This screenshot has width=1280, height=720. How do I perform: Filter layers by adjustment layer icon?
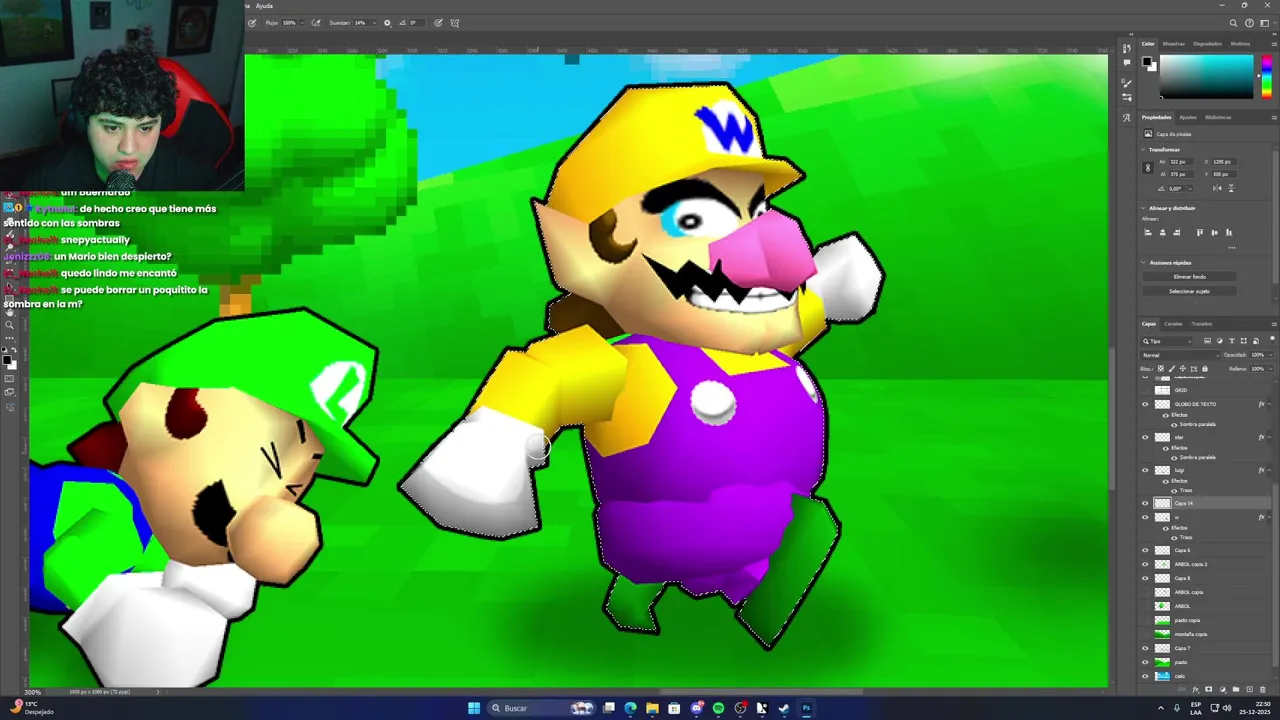tap(1219, 341)
